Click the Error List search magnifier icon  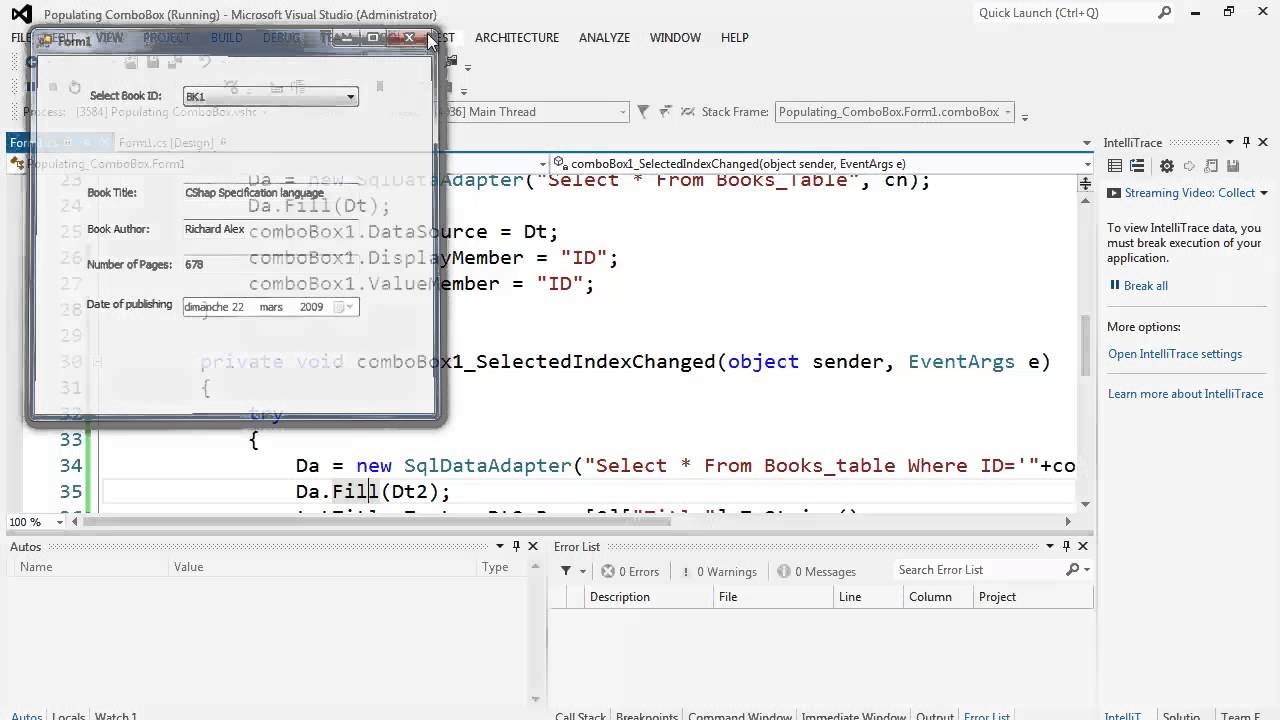click(x=1073, y=570)
